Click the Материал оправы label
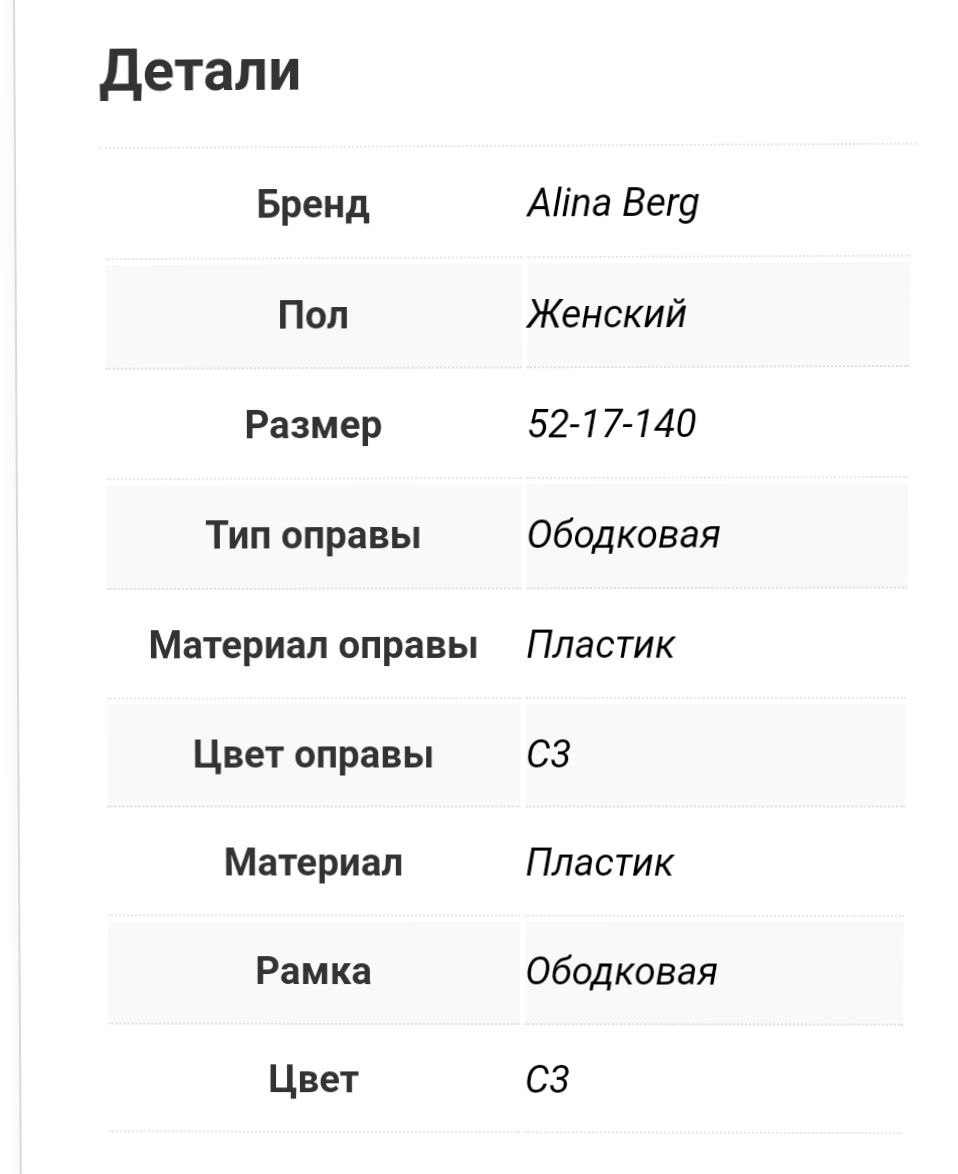 (x=313, y=645)
